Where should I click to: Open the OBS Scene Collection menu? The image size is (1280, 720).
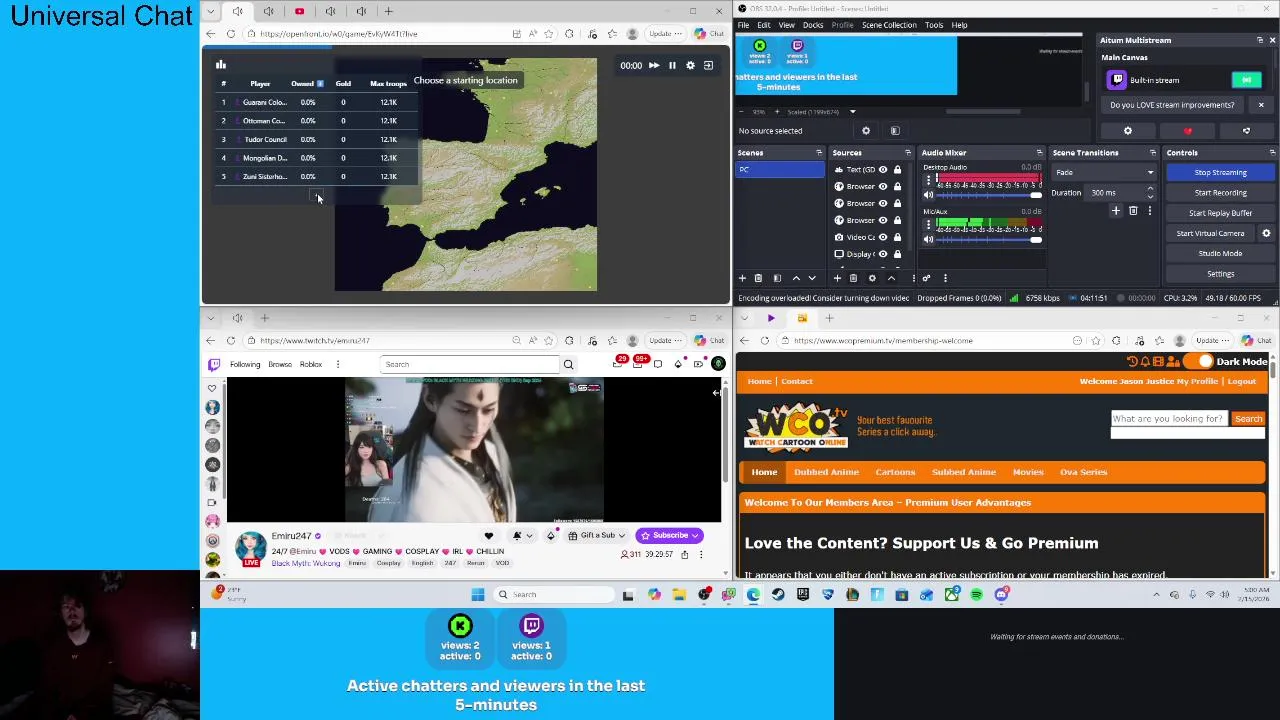(x=889, y=25)
